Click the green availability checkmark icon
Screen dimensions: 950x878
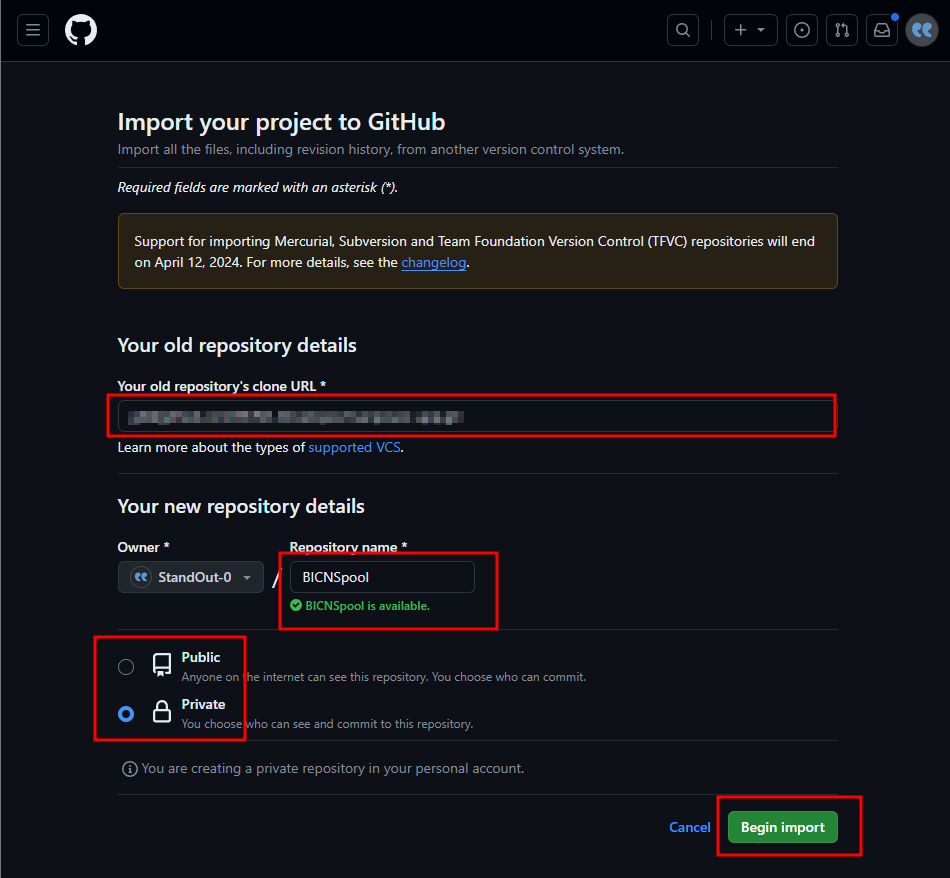pos(296,605)
